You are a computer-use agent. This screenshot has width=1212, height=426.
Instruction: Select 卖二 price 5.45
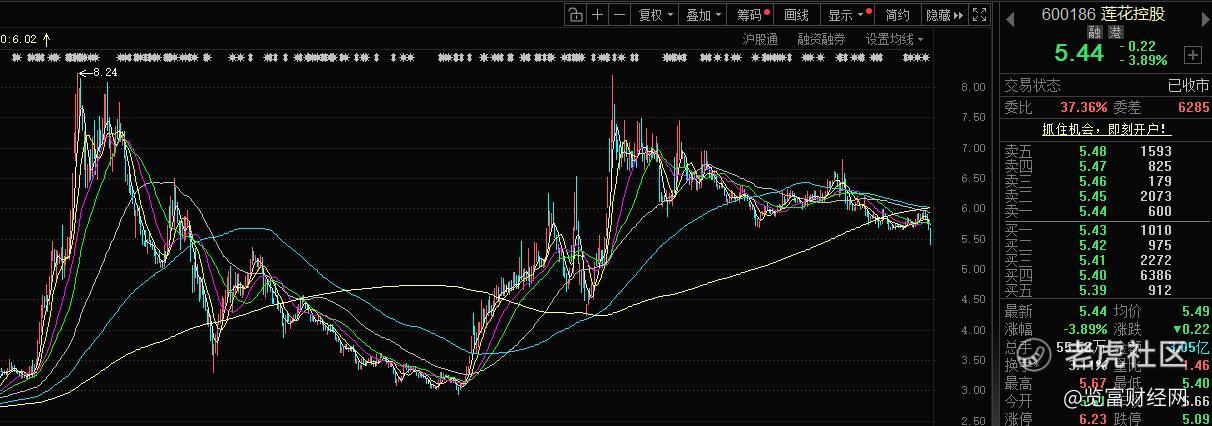click(1092, 196)
